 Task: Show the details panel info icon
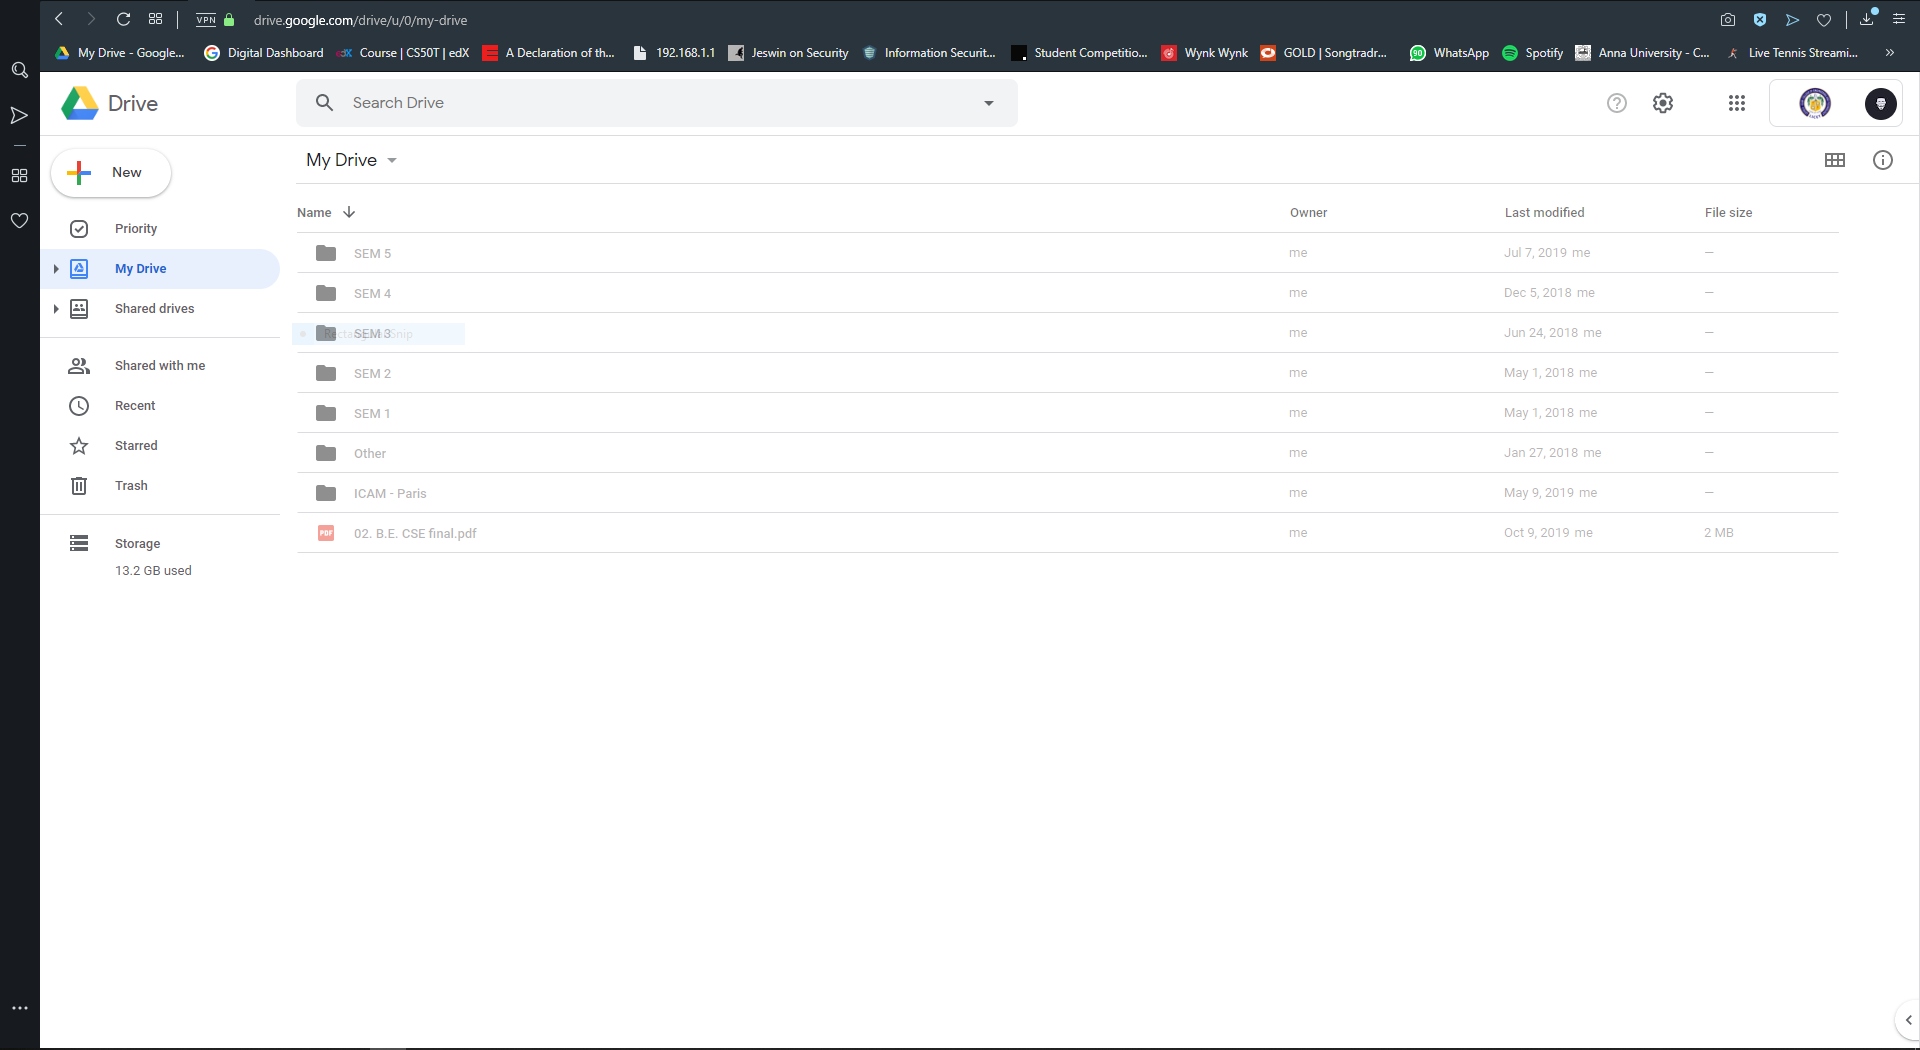pyautogui.click(x=1883, y=160)
